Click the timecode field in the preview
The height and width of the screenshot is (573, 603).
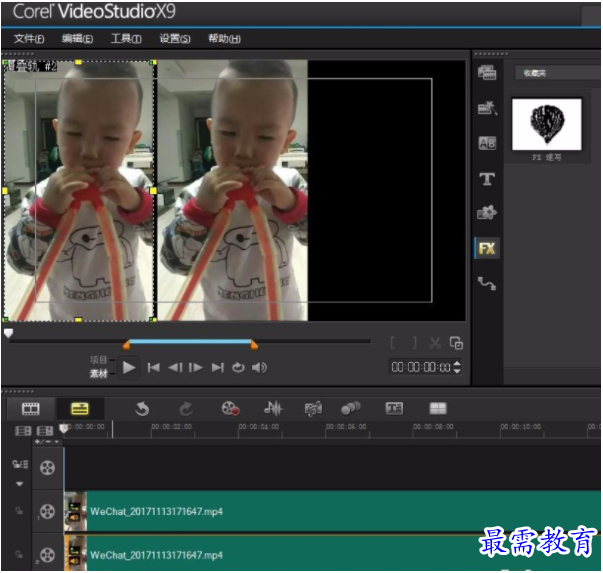pos(421,367)
